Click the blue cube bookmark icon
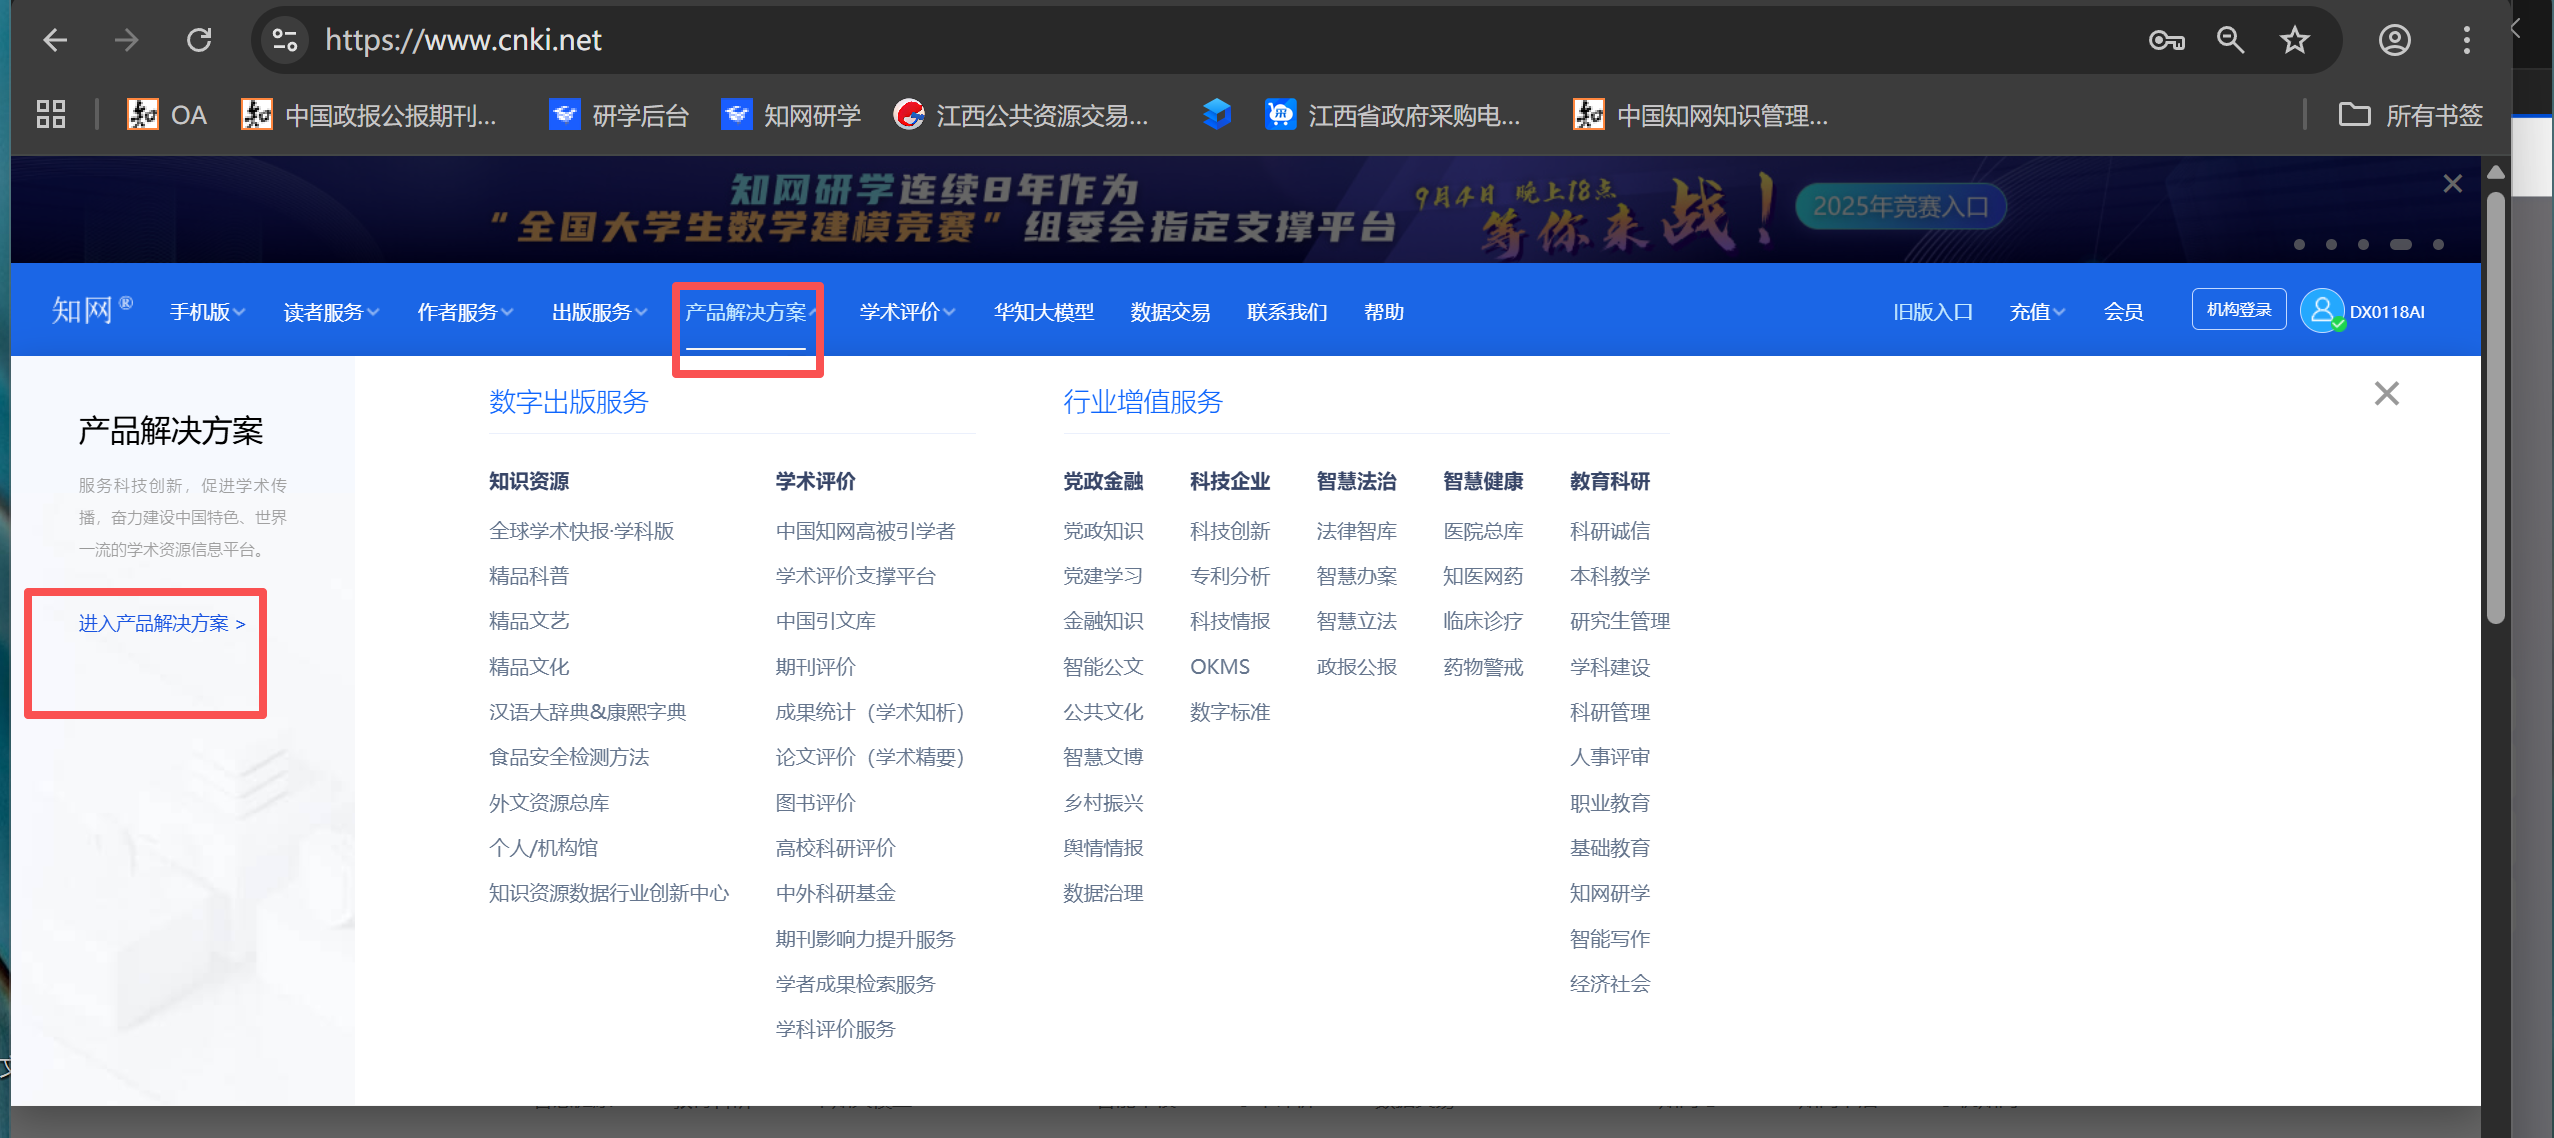Screen dimensions: 2554x1138 tap(1217, 115)
